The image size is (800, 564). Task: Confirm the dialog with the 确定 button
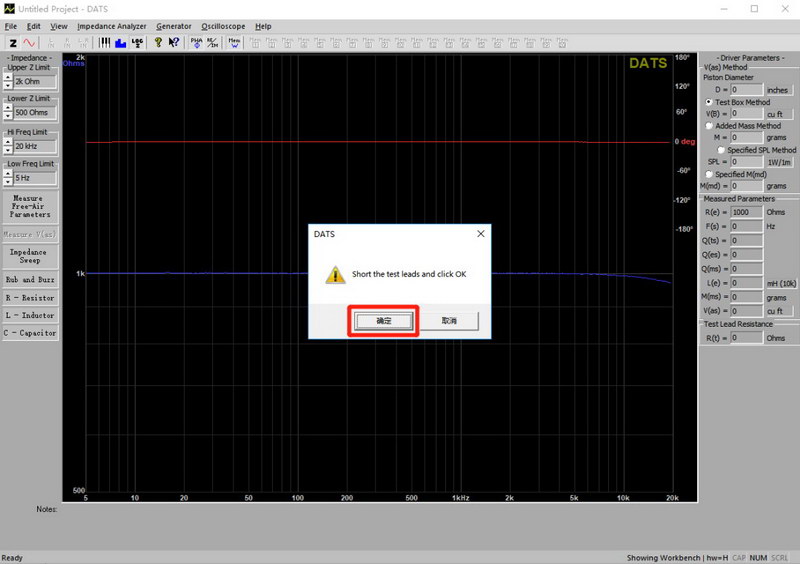coord(384,321)
